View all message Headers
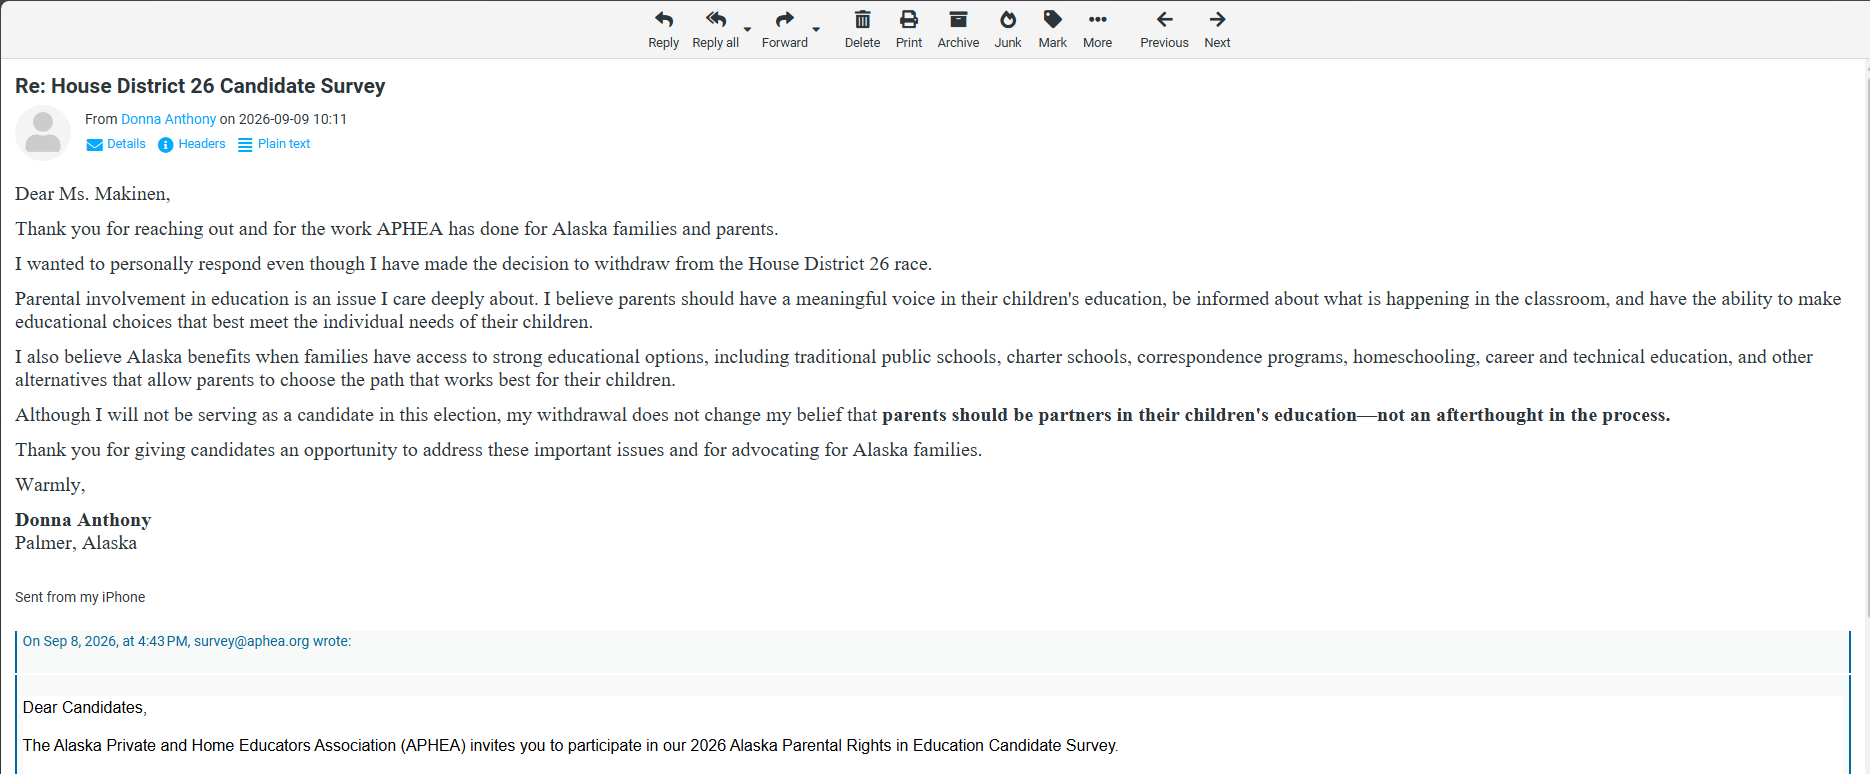Image resolution: width=1870 pixels, height=774 pixels. [x=192, y=144]
